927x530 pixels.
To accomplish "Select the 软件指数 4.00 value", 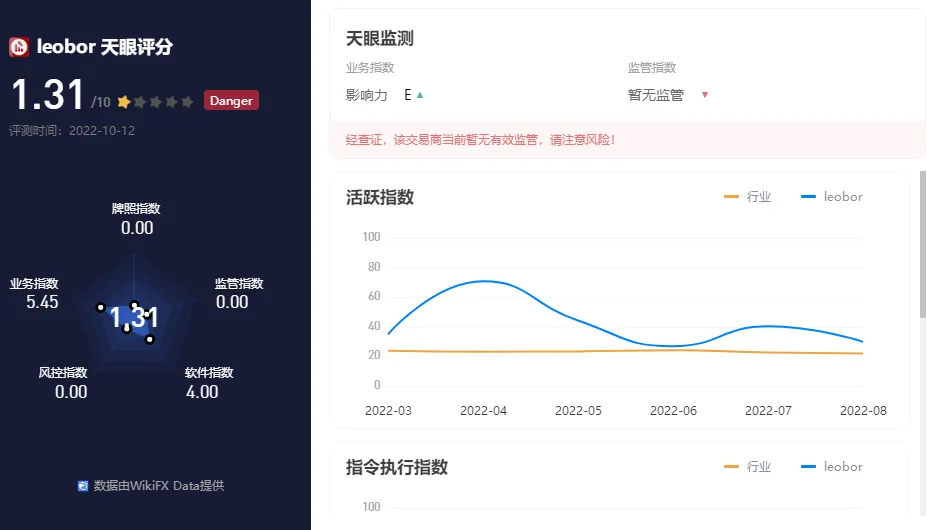I will (202, 392).
